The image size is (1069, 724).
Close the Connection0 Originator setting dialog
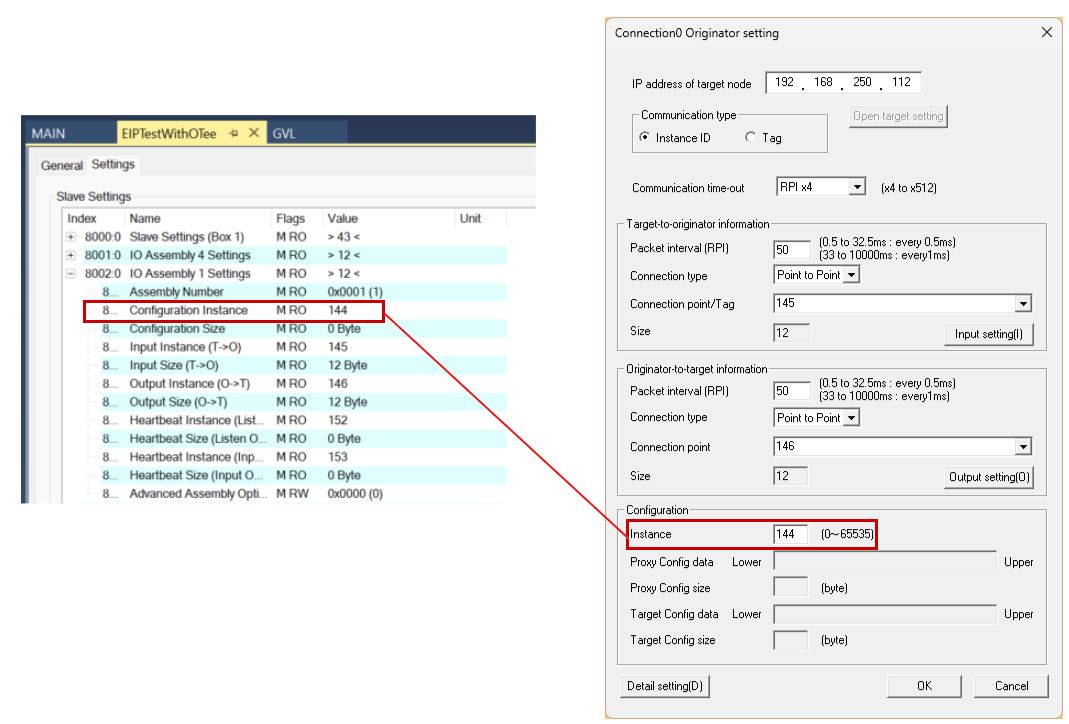click(1046, 33)
